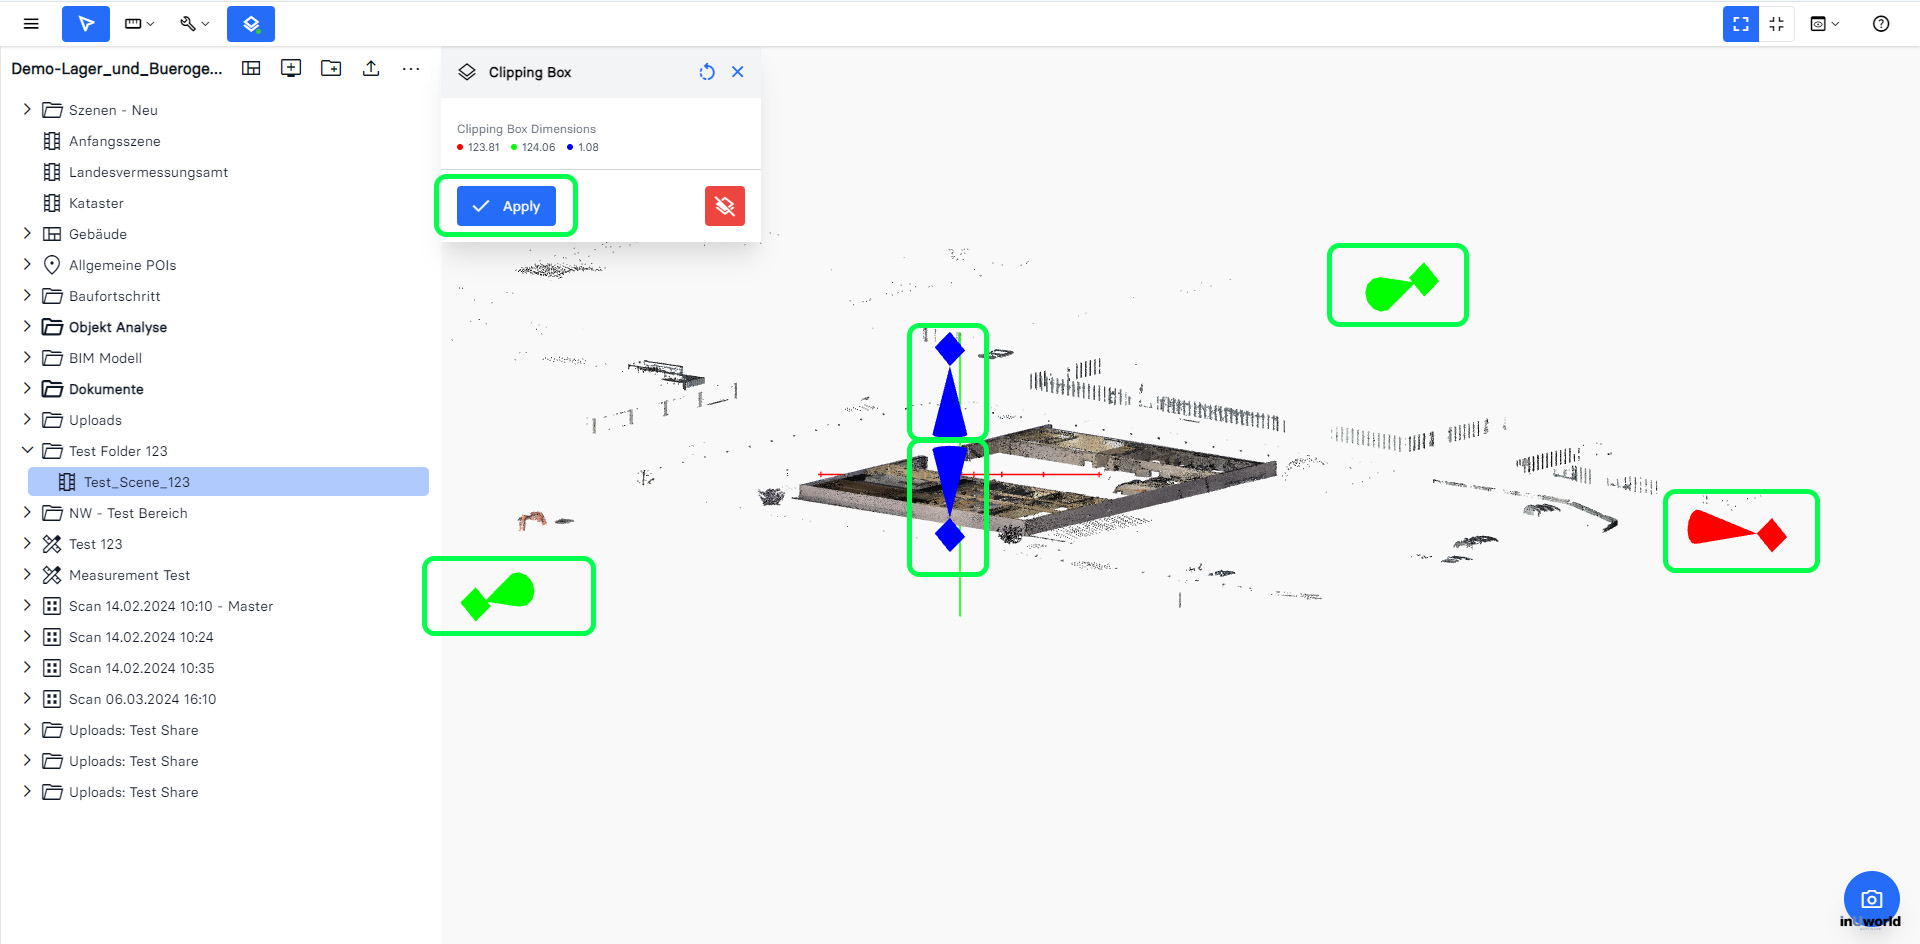This screenshot has height=944, width=1920.
Task: Reset the clipping box dimensions
Action: (707, 72)
